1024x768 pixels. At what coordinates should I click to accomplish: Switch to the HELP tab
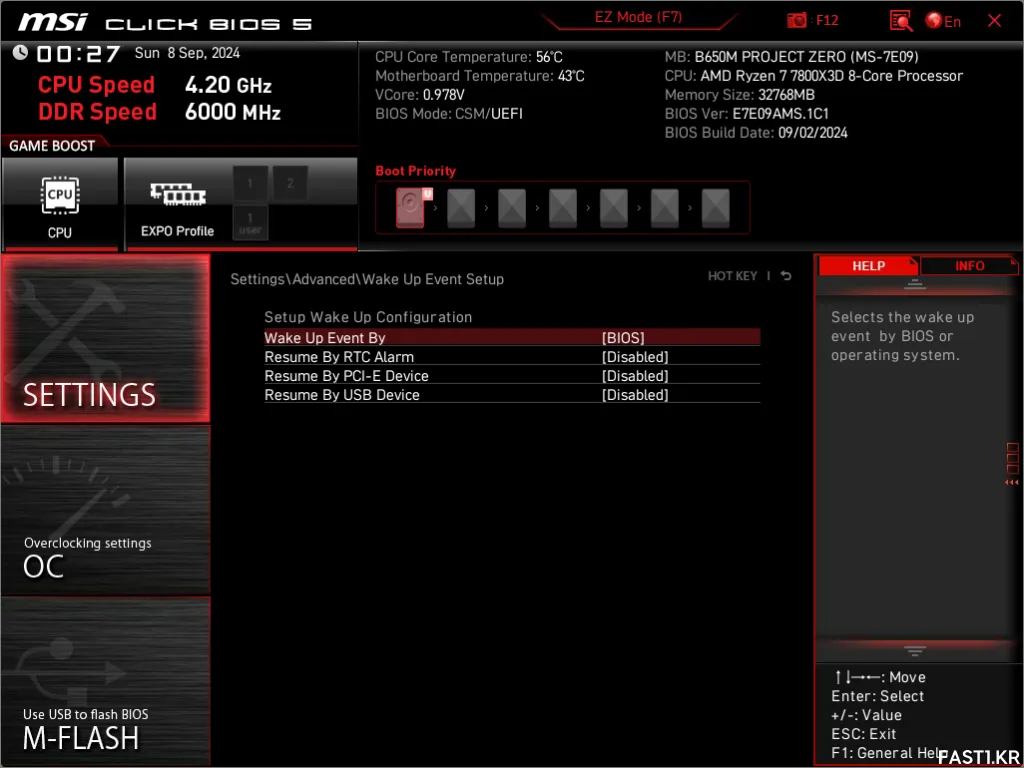(869, 266)
